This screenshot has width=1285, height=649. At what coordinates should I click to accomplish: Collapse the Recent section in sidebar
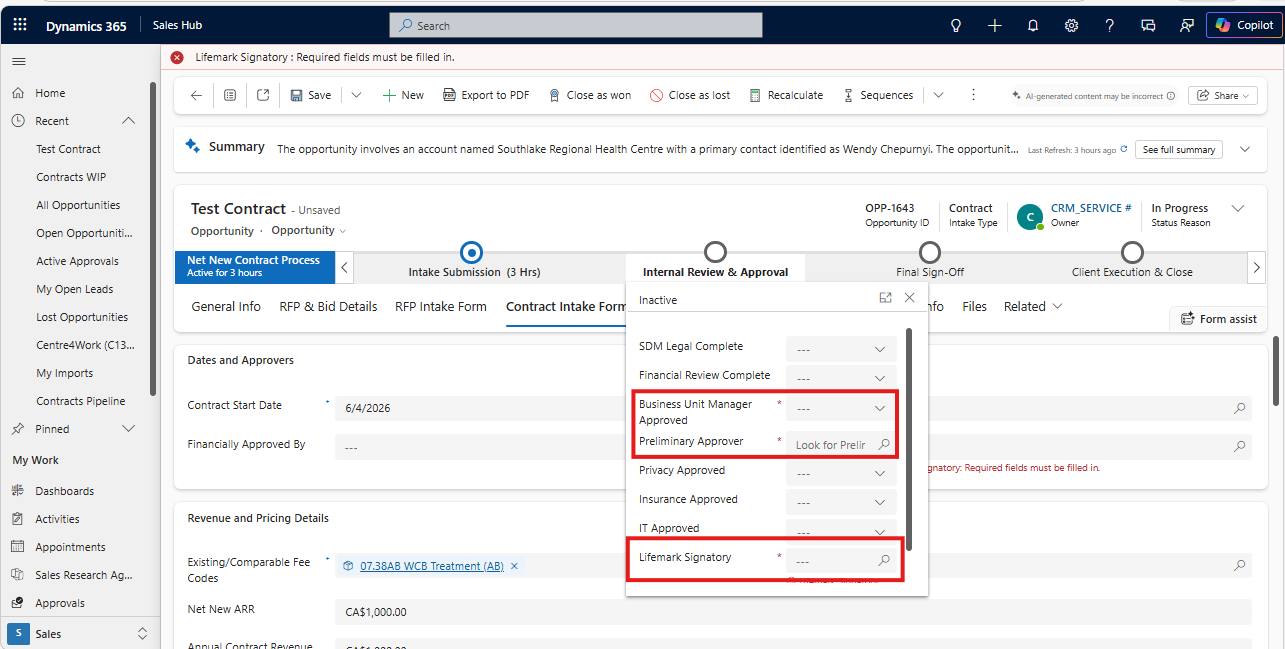click(x=128, y=121)
